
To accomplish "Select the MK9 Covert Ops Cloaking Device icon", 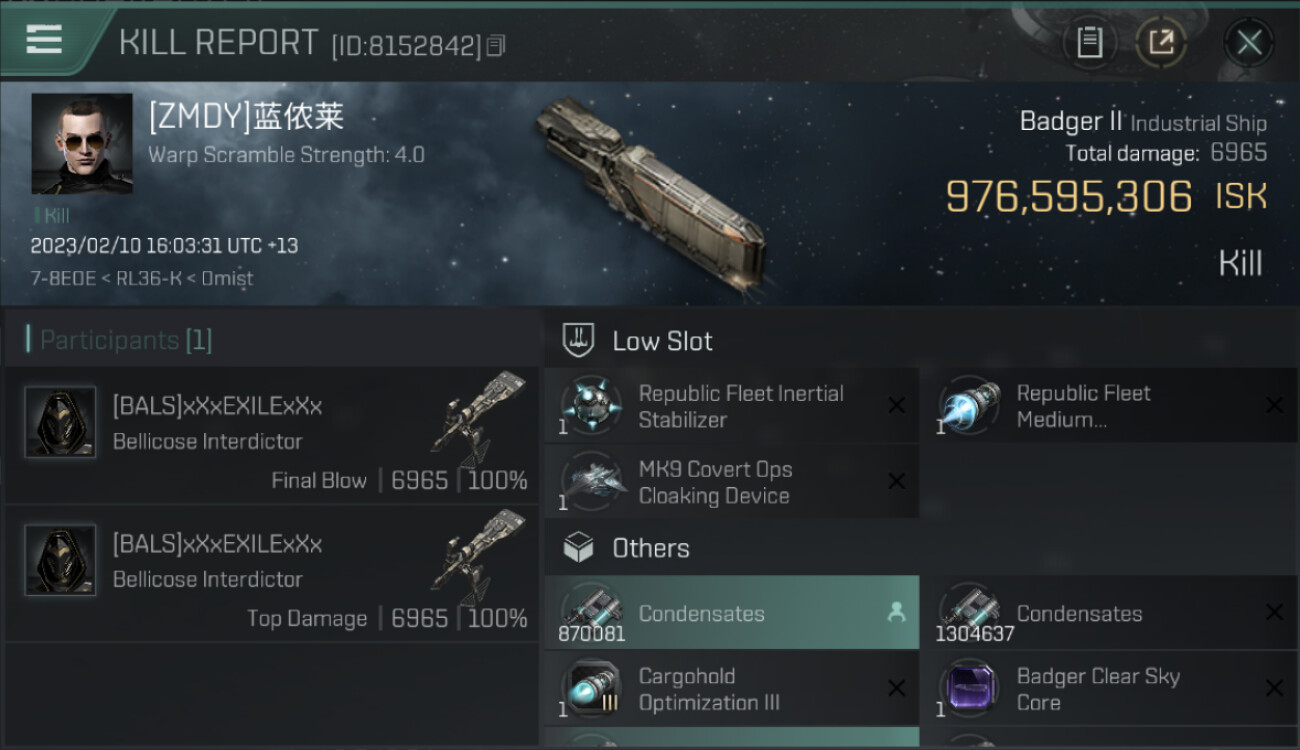I will [x=591, y=482].
